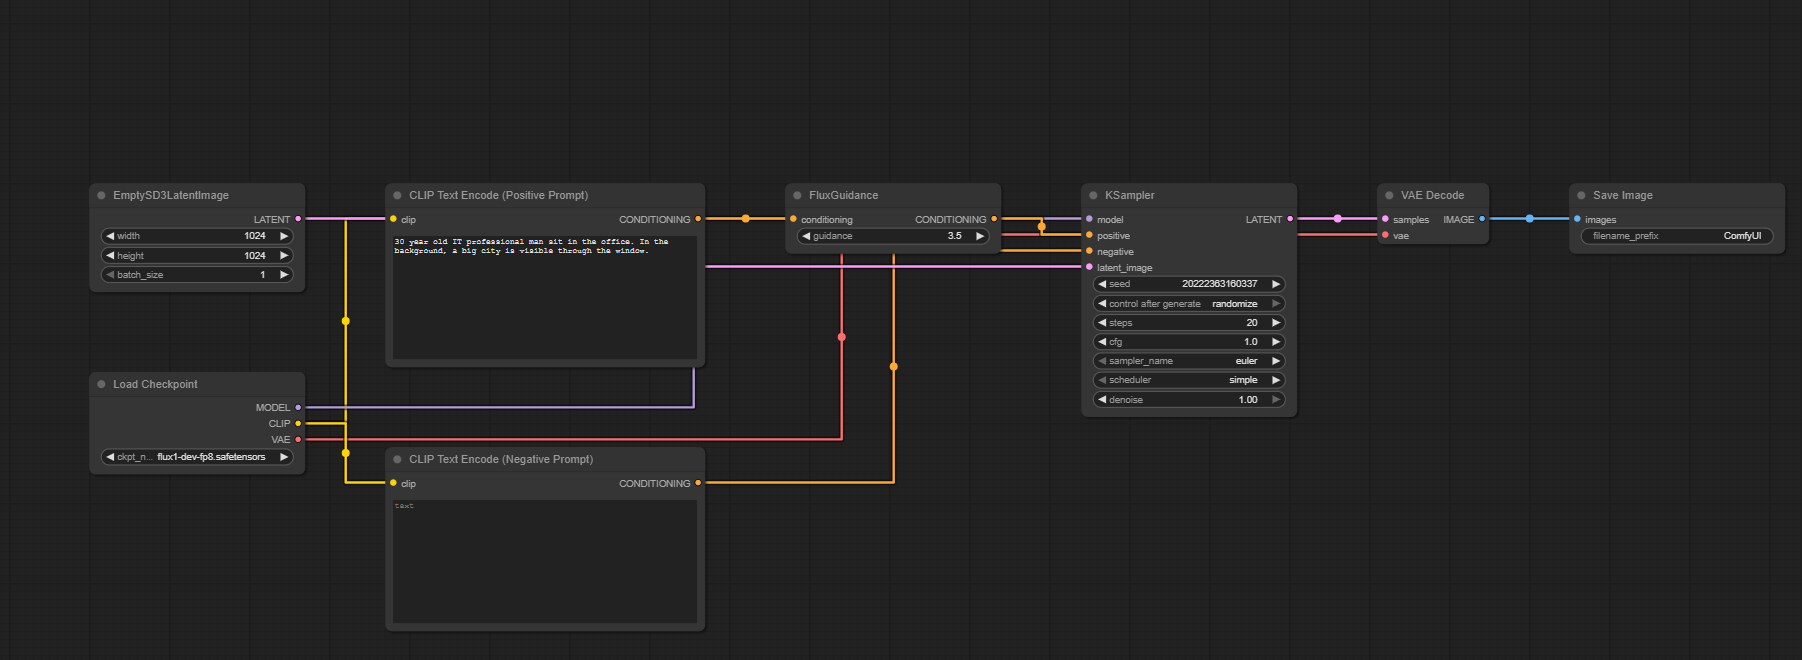
Task: Click the filename_prefix field in Save Image
Action: tap(1676, 236)
